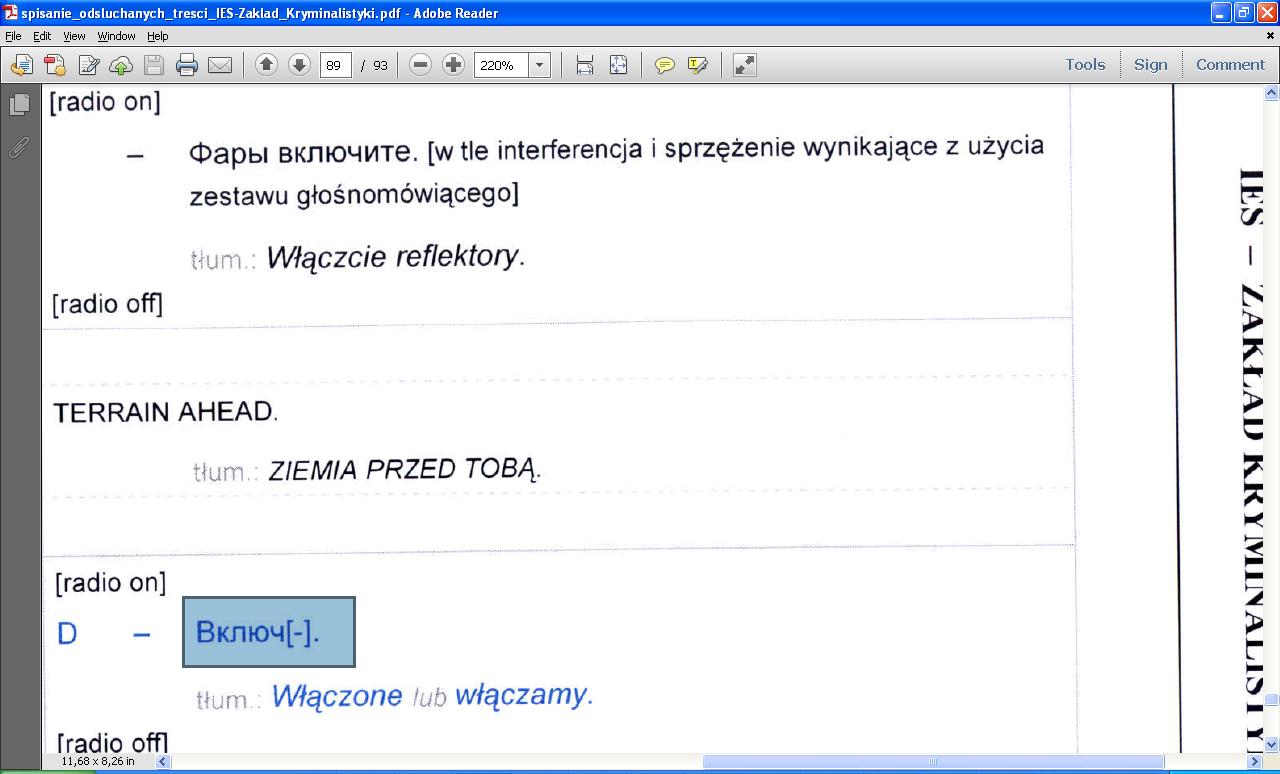The width and height of the screenshot is (1280, 774).
Task: Click the vertical scrollbar thumb
Action: 1271,700
